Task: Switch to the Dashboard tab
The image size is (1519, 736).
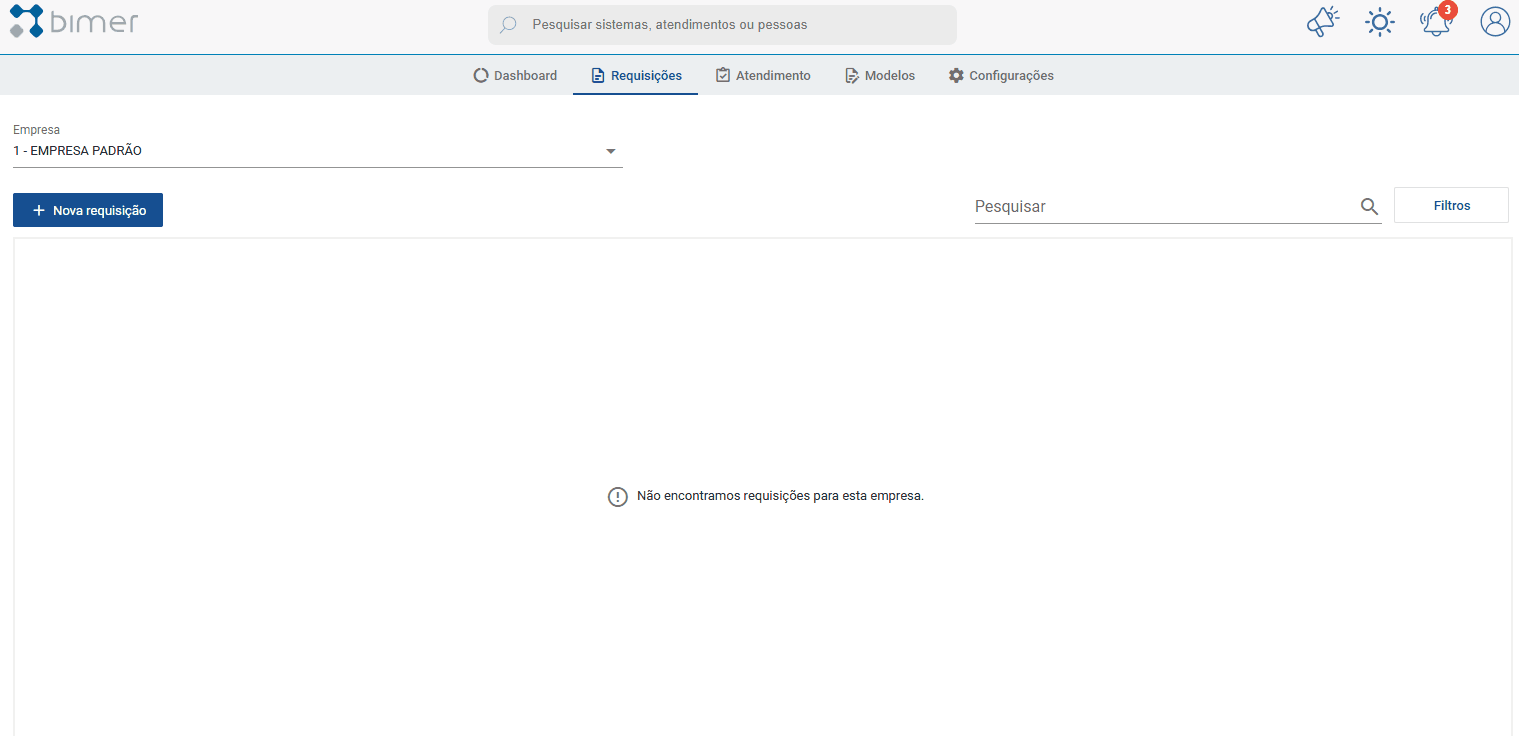Action: click(x=515, y=76)
